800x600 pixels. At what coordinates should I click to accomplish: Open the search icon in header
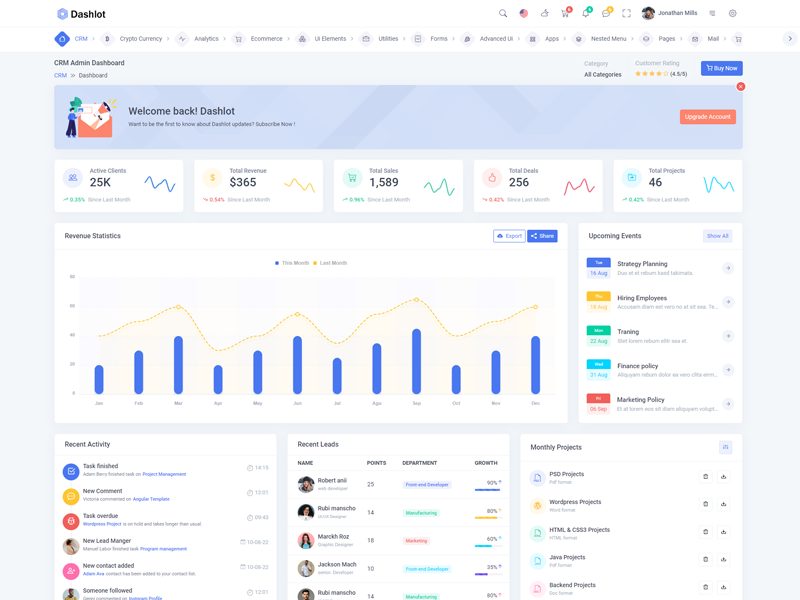pyautogui.click(x=503, y=14)
